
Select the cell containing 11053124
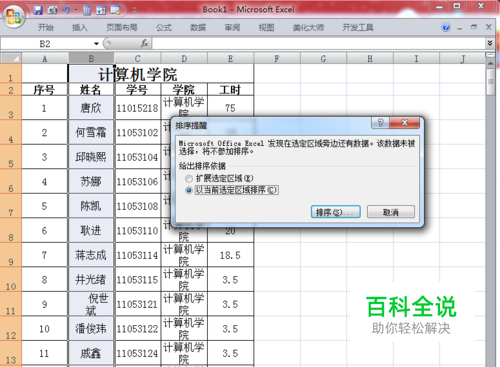(x=138, y=353)
